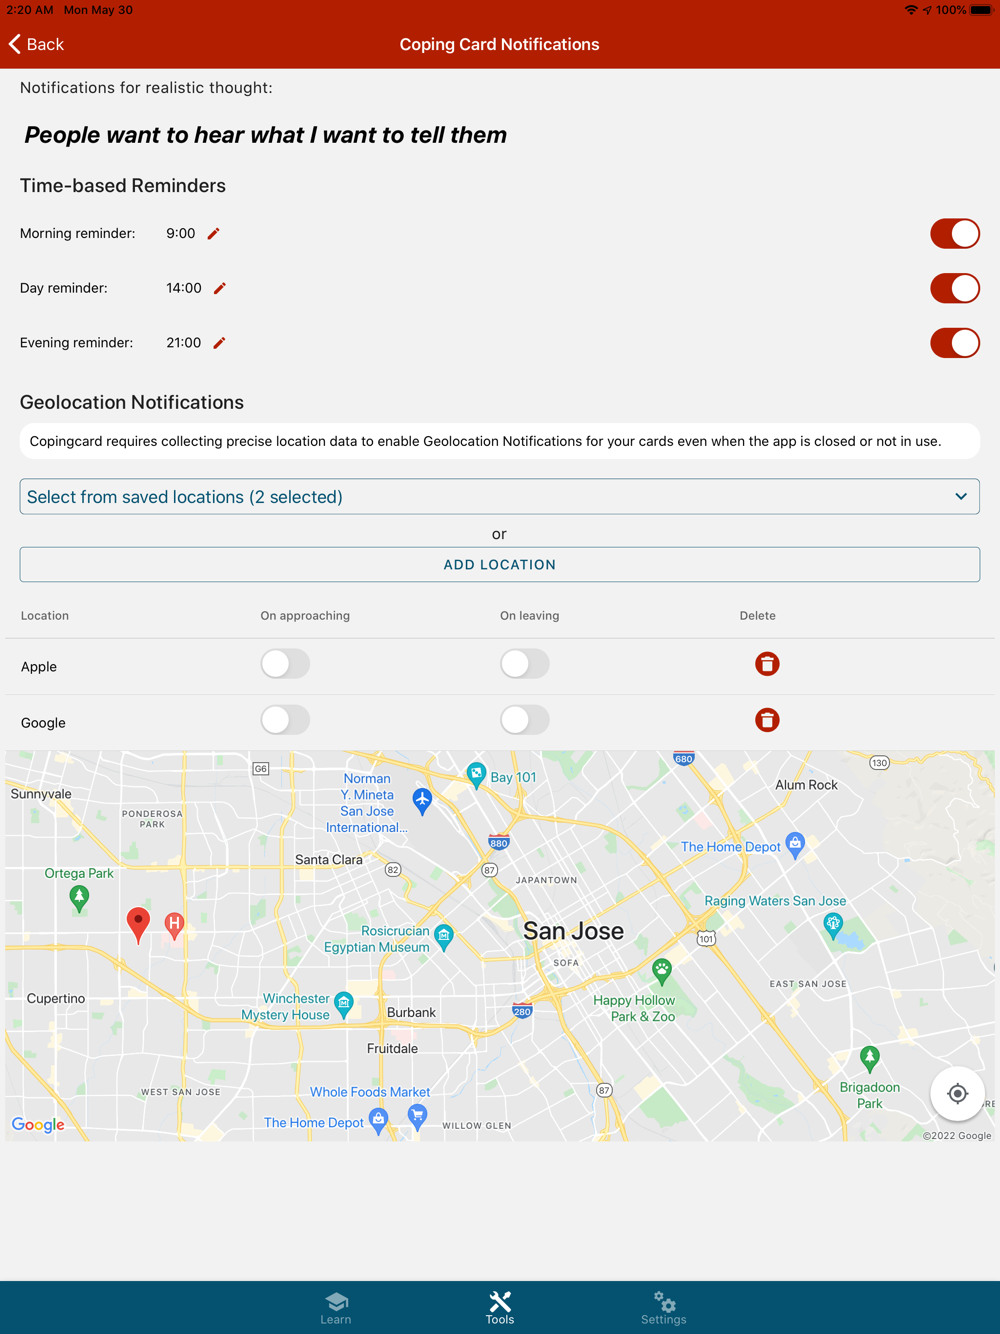Center map on my current location

point(957,1093)
